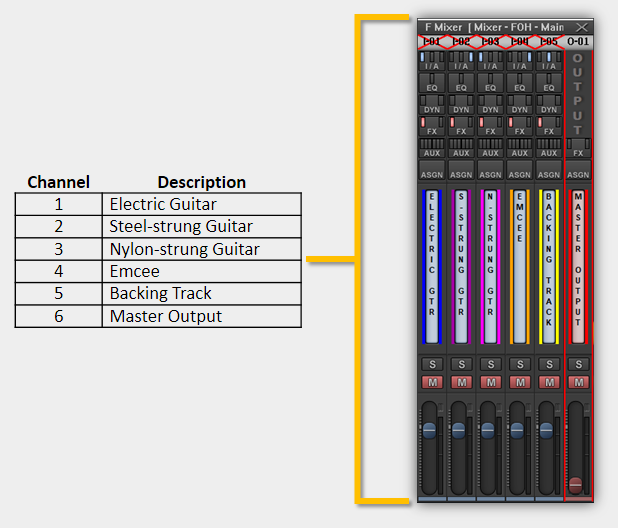The image size is (618, 528).
Task: Open ASGN routing for Electric Guitar channel
Action: 432,174
